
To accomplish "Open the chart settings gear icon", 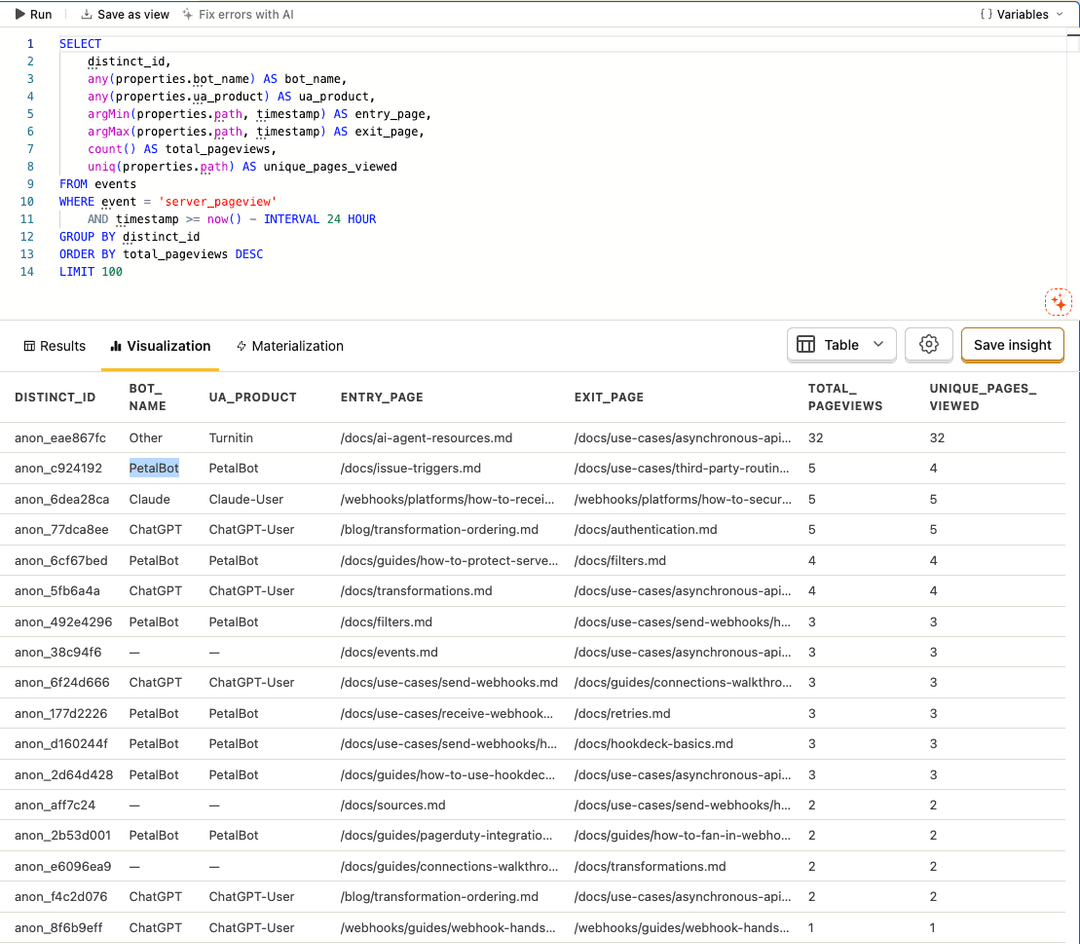I will tap(928, 344).
